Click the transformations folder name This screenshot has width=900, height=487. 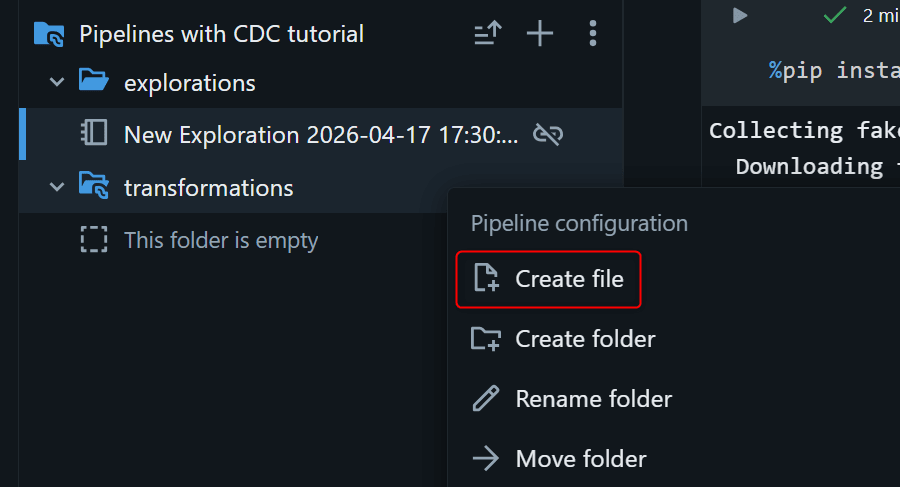(208, 187)
